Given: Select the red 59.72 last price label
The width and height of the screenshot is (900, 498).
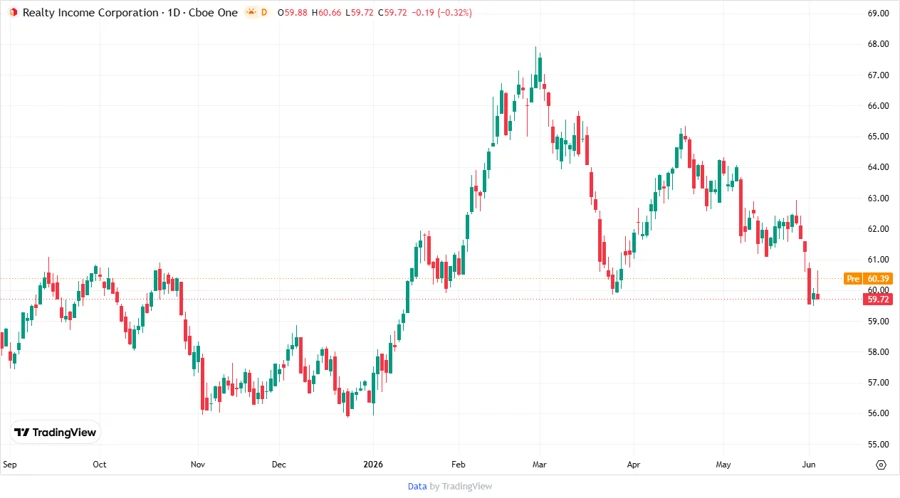Looking at the screenshot, I should (x=878, y=299).
